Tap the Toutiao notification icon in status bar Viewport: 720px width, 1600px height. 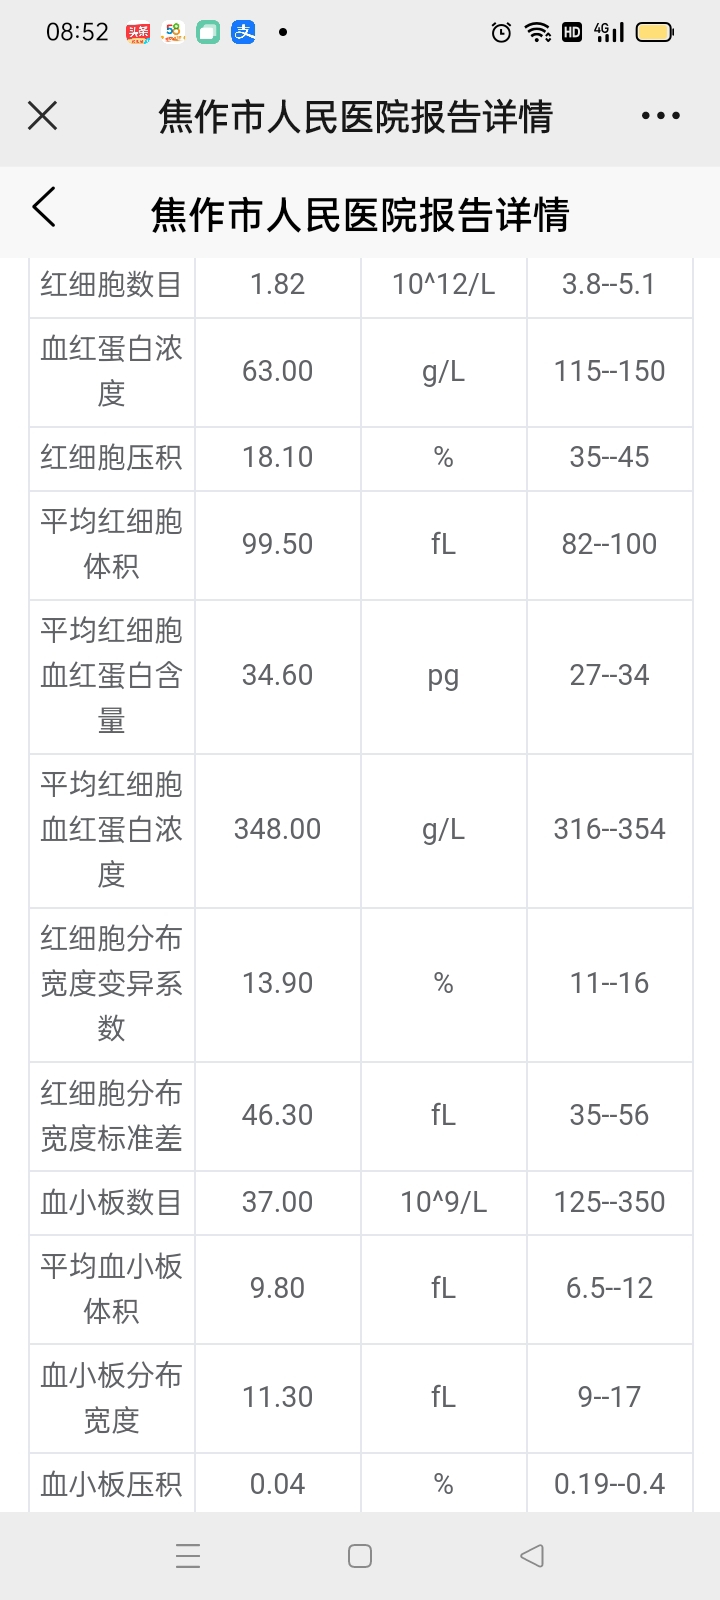[137, 33]
